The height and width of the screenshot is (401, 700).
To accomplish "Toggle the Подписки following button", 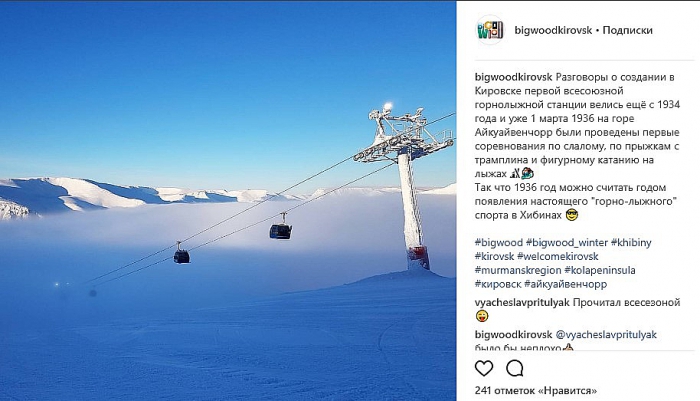I will [627, 30].
